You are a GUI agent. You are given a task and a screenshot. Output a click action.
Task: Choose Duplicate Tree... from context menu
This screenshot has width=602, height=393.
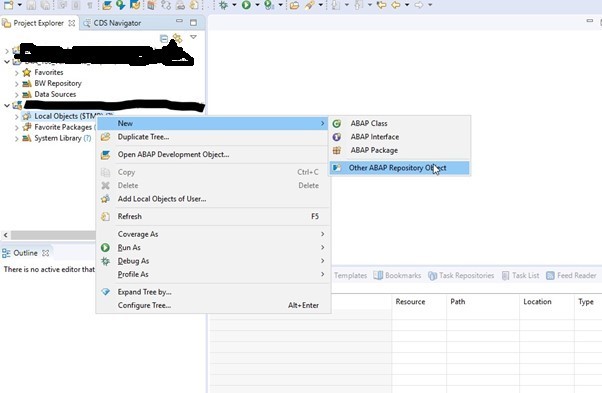coord(213,137)
